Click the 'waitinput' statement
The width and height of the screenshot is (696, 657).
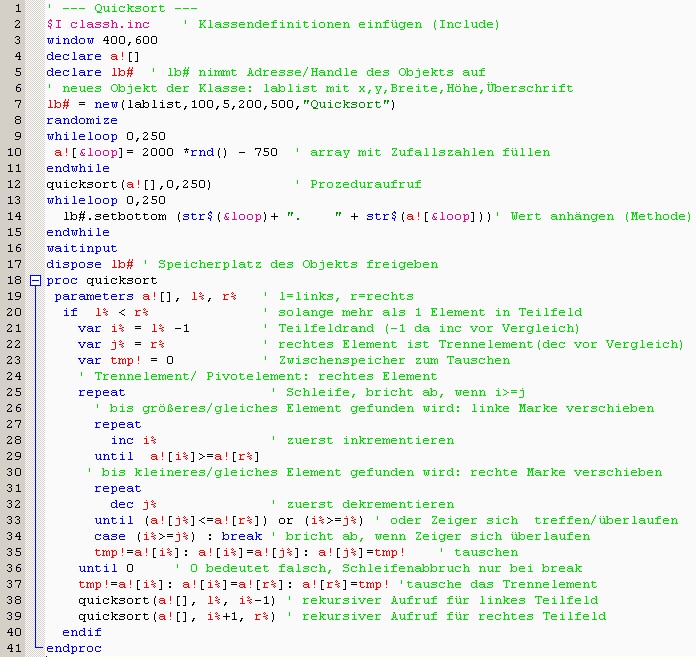click(82, 248)
